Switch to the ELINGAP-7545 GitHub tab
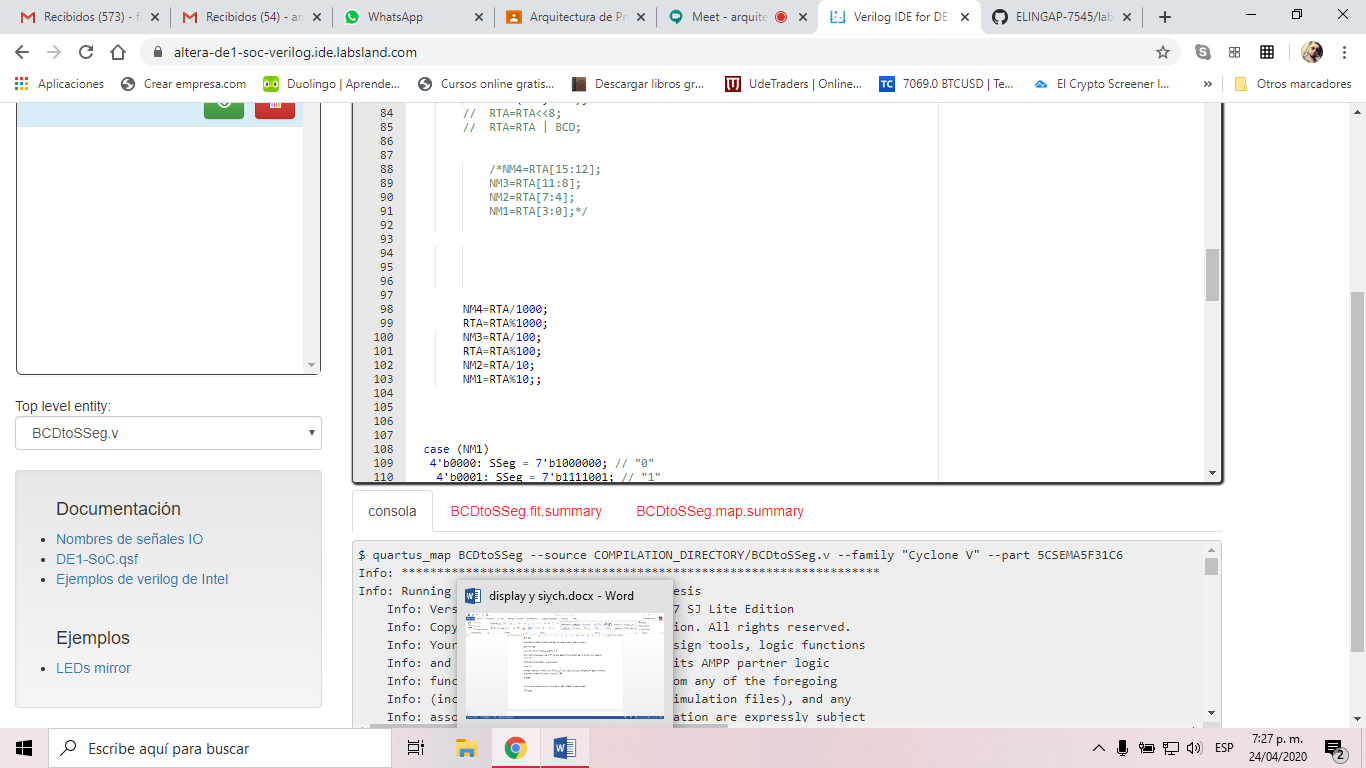The width and height of the screenshot is (1366, 768). (1064, 17)
